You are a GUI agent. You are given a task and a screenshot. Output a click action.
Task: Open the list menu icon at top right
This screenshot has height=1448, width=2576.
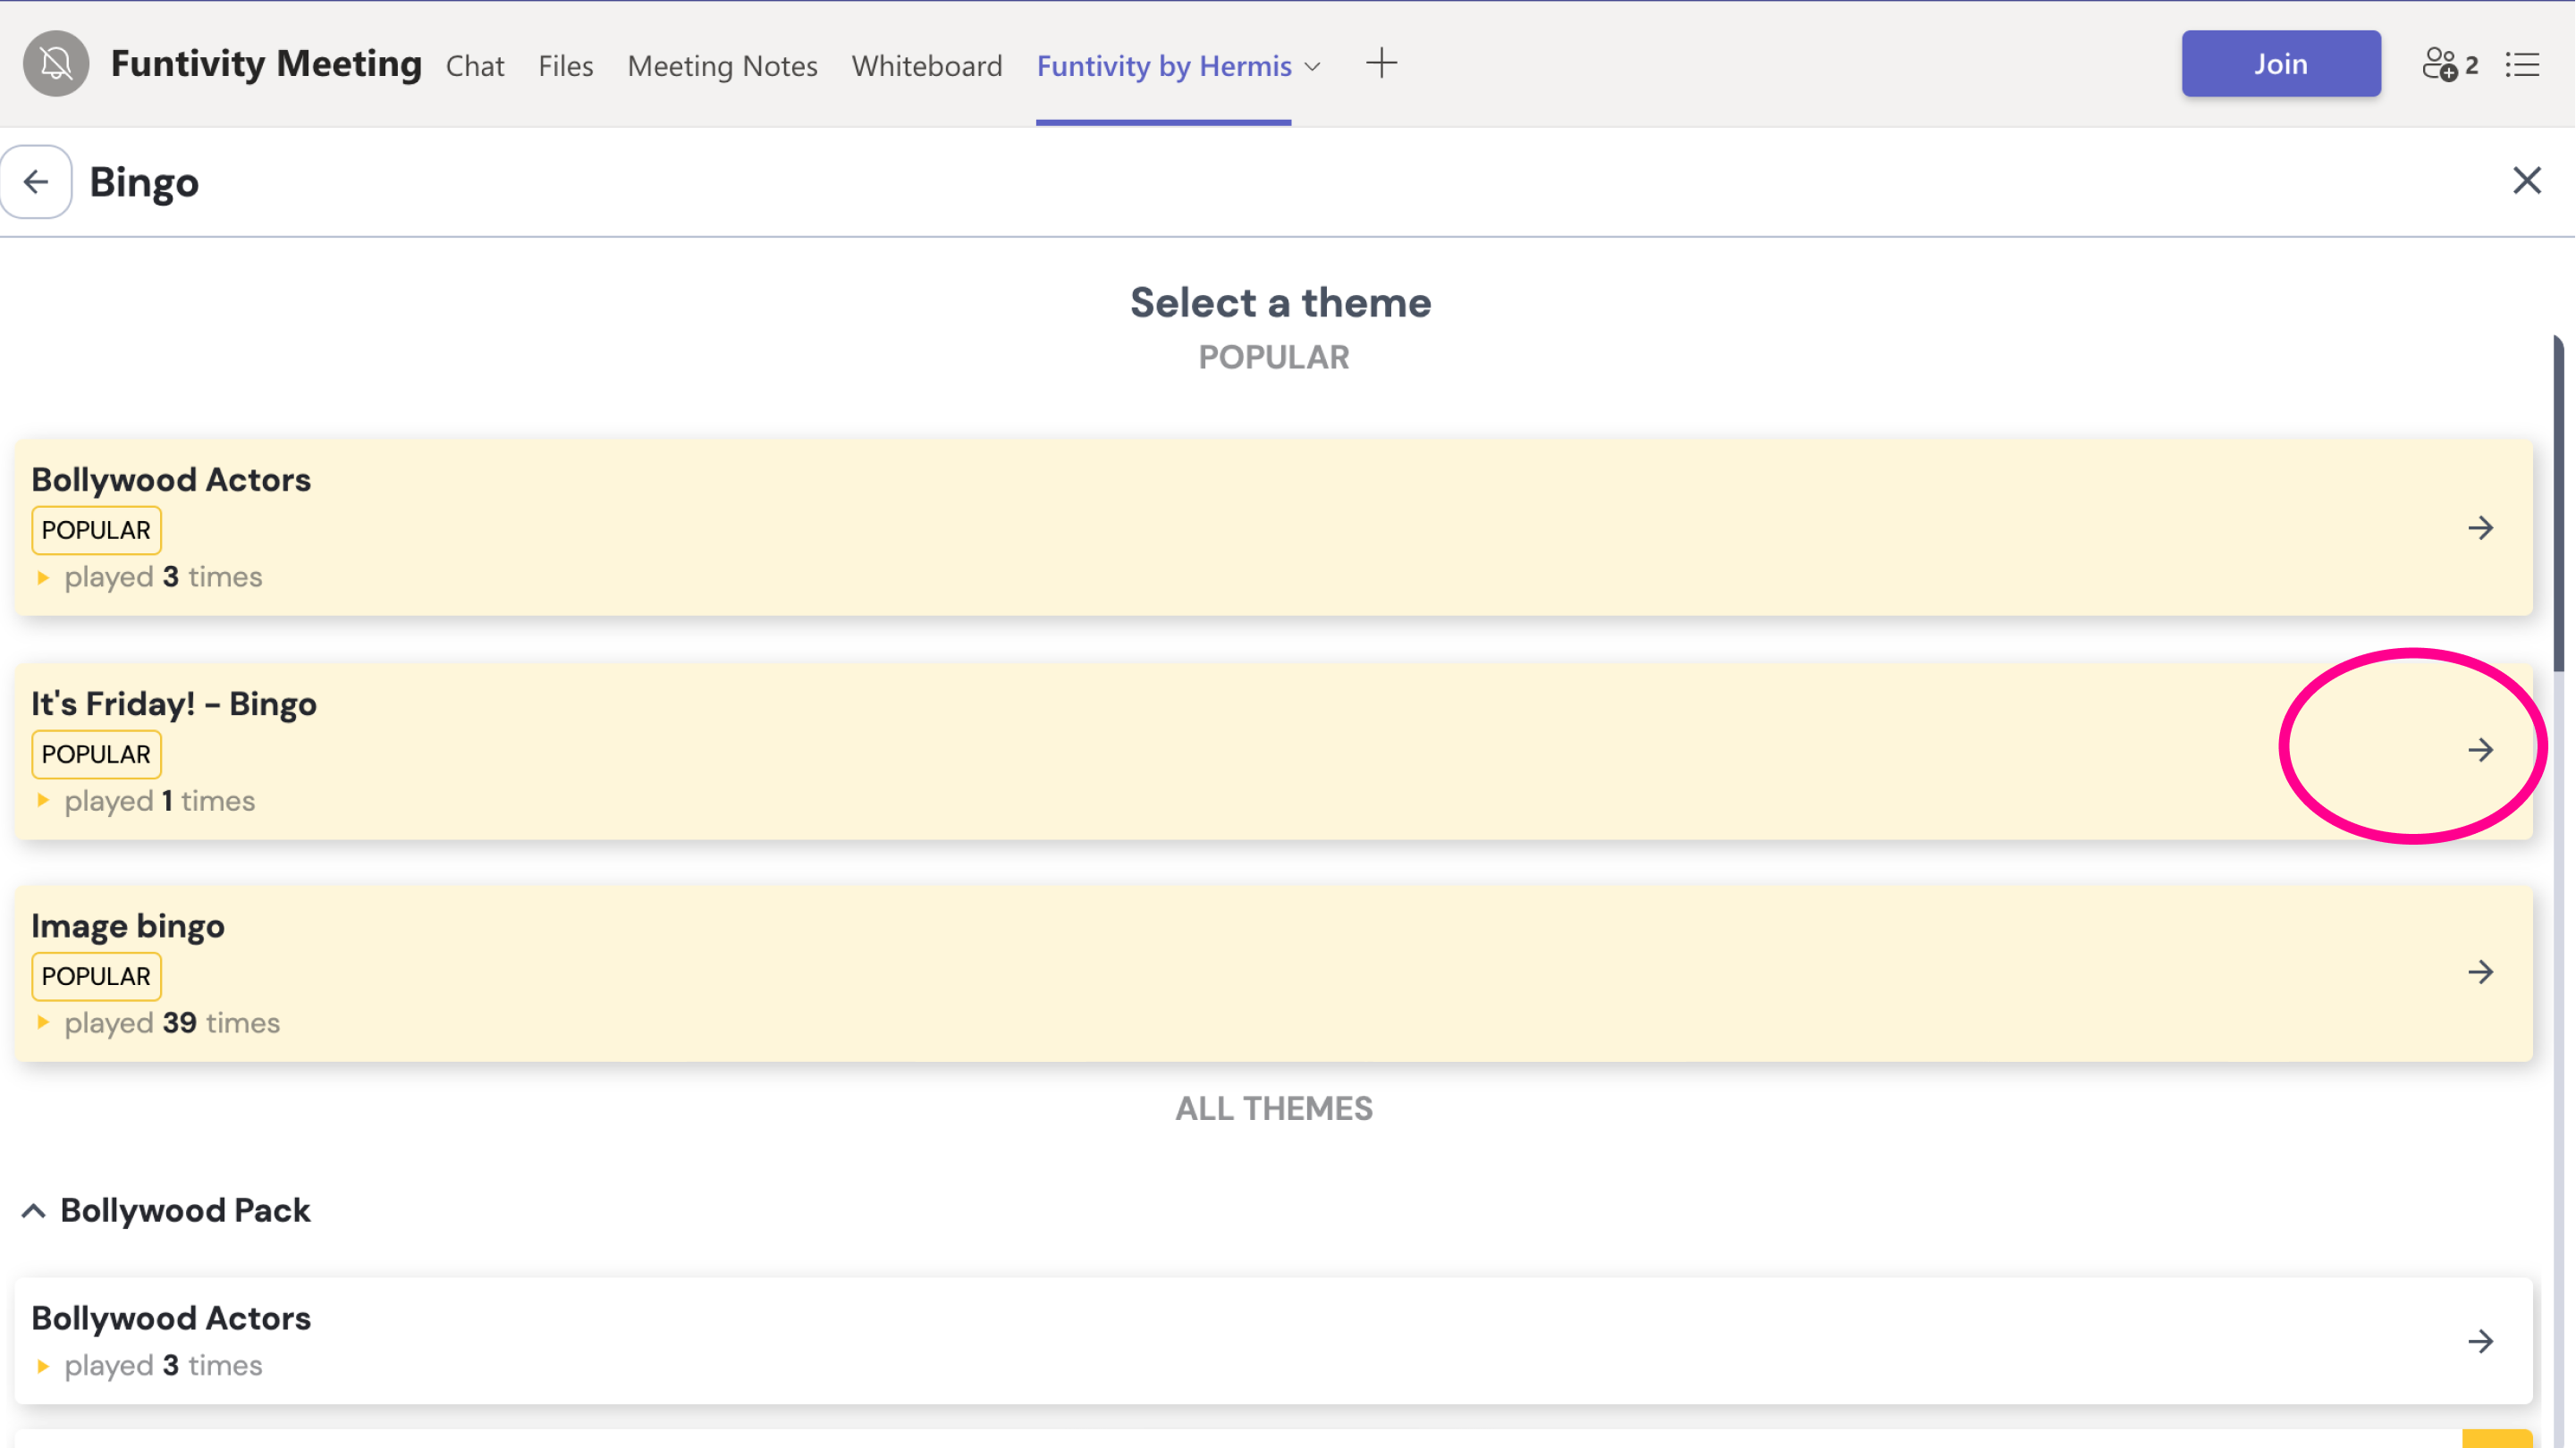click(2522, 65)
